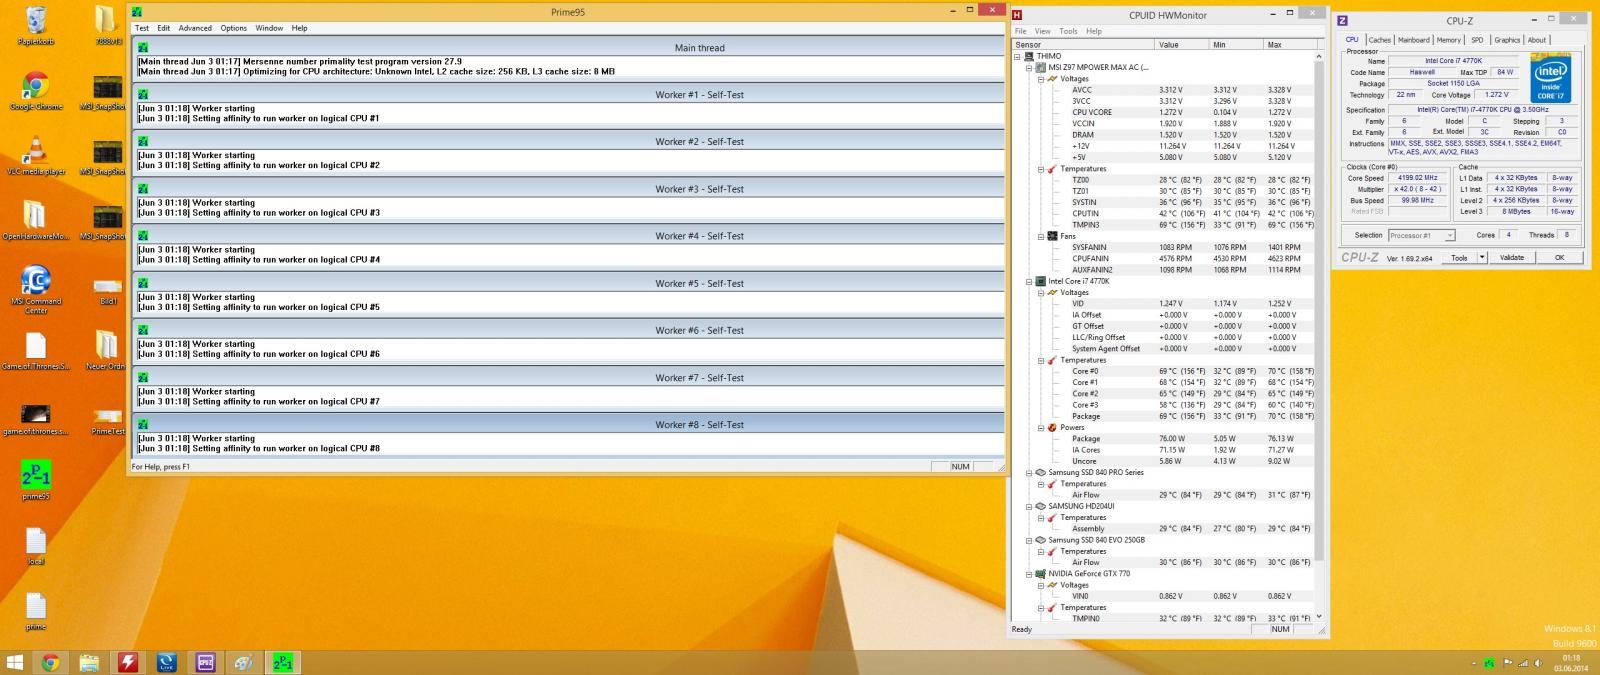
Task: Click the Windows Start button
Action: [15, 662]
